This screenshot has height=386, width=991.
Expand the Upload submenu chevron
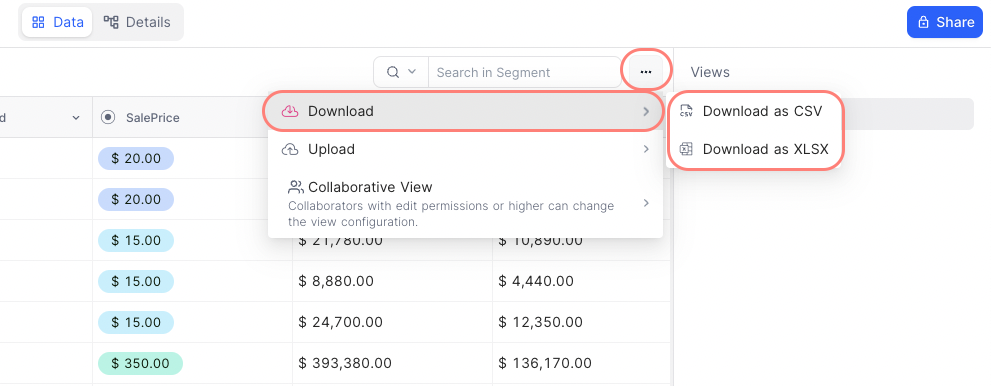(646, 150)
